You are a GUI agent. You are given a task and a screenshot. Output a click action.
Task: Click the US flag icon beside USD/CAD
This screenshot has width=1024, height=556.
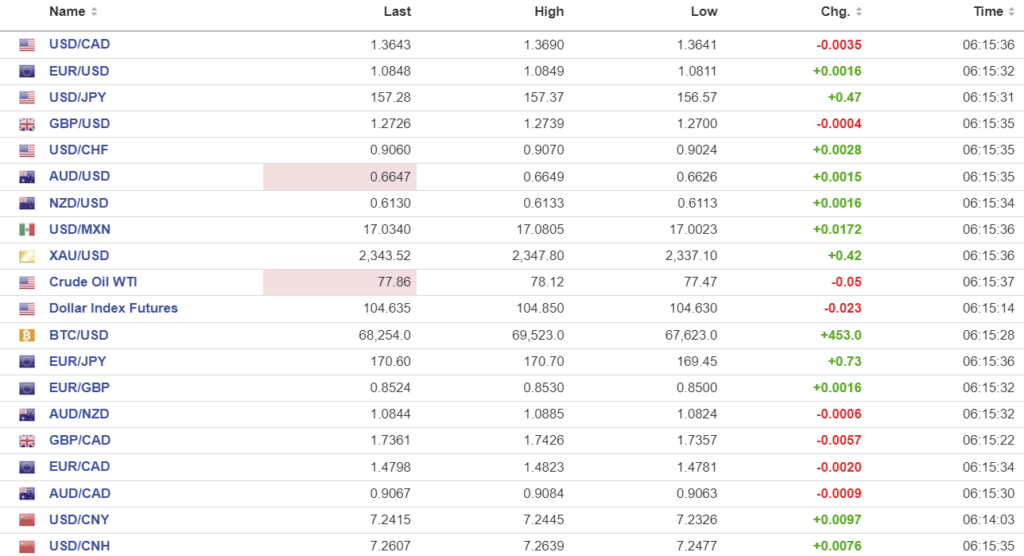click(27, 45)
